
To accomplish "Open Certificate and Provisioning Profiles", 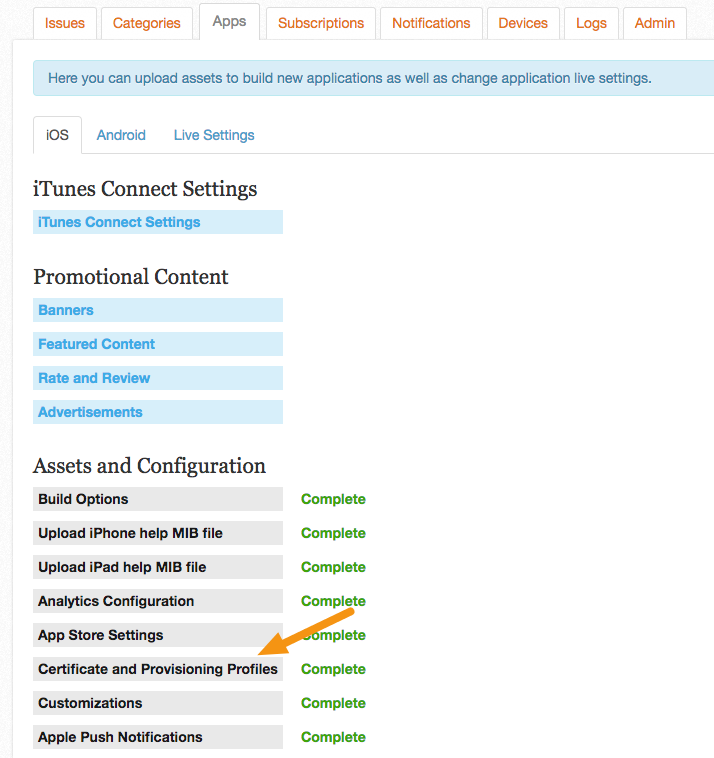I will (158, 669).
